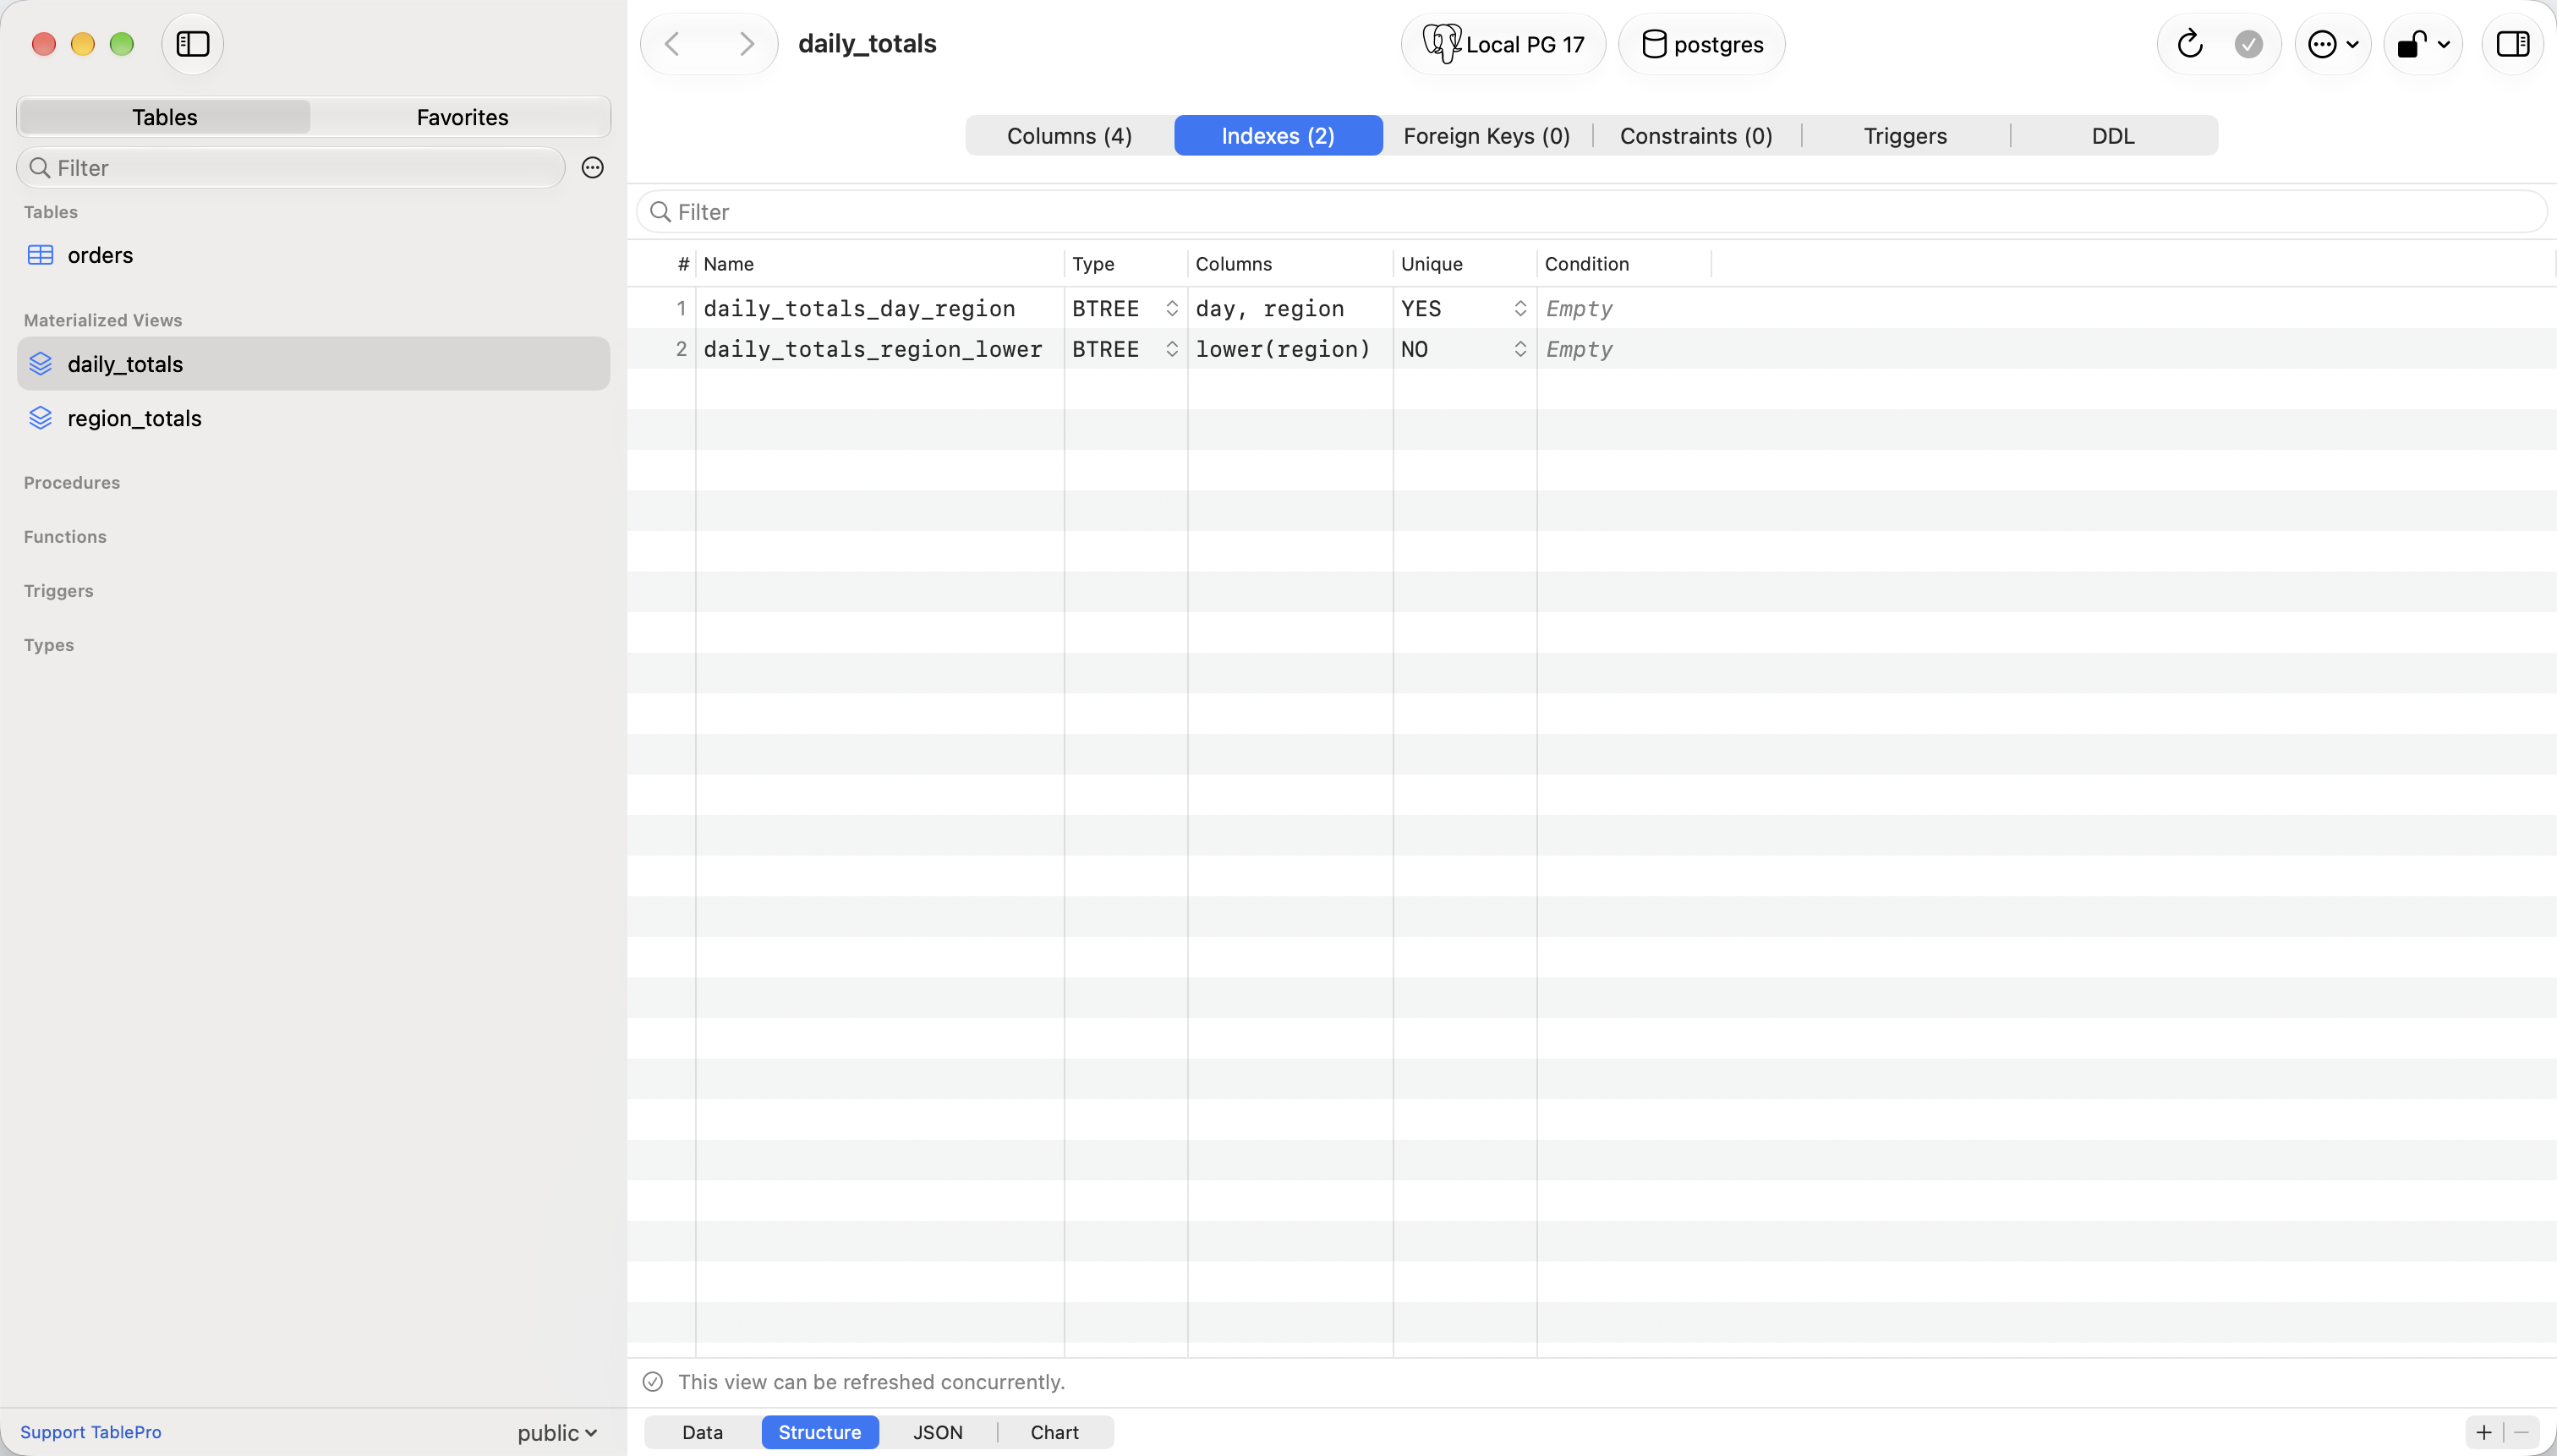Go back with the left navigation arrow

click(672, 44)
